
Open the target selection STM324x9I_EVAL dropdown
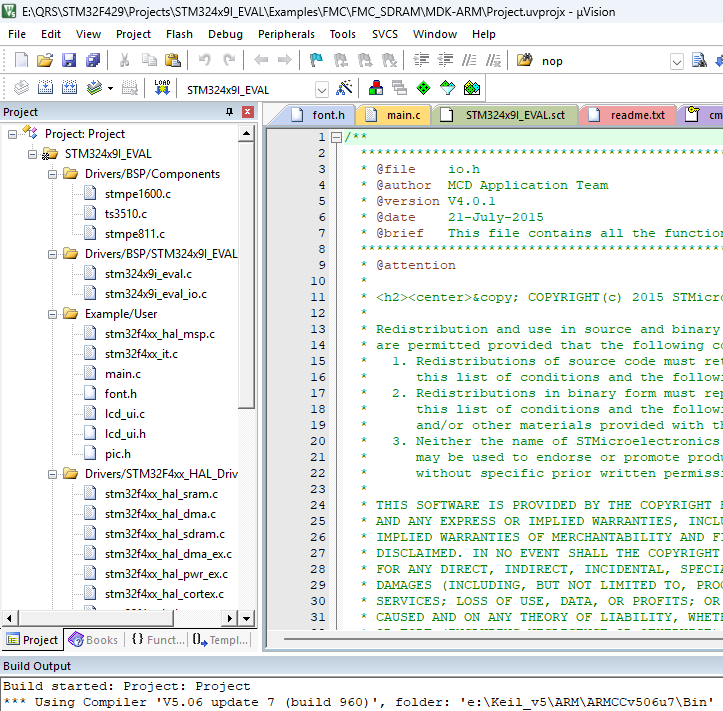tap(321, 89)
